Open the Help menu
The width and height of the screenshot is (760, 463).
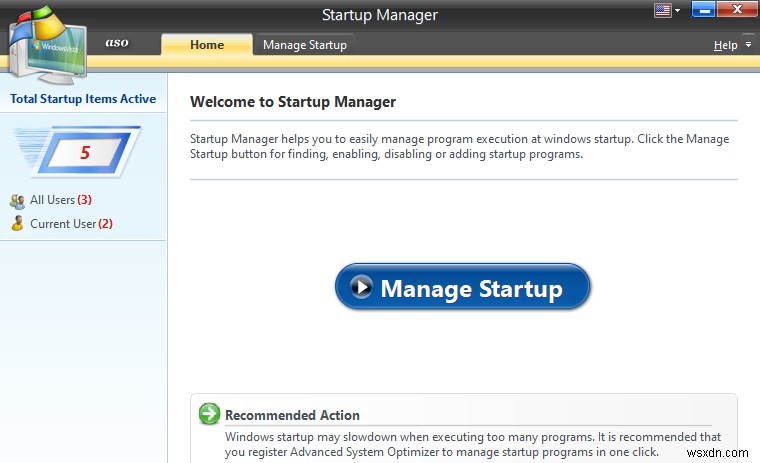coord(725,45)
